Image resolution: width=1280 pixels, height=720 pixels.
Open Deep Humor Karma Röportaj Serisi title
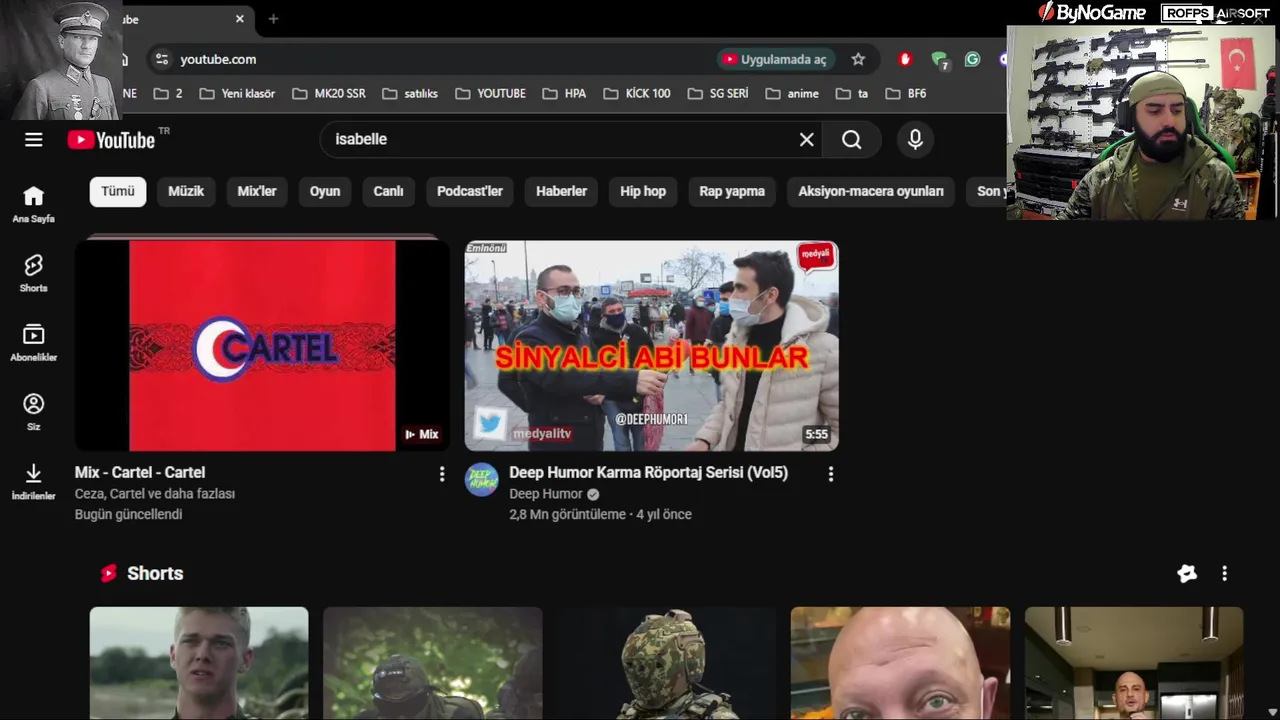648,473
